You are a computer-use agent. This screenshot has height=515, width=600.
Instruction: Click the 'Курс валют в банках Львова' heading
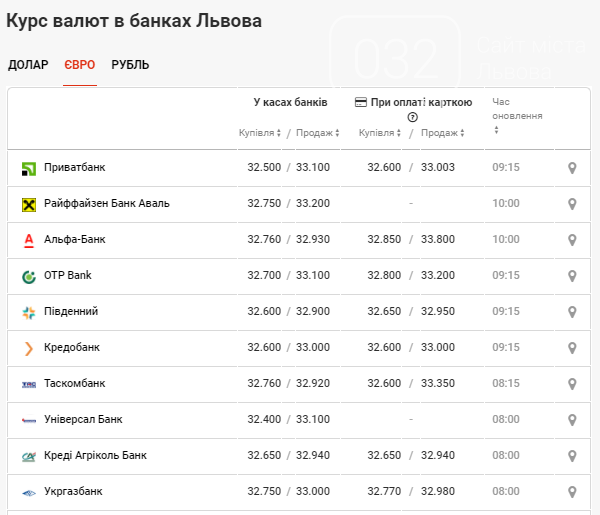pos(134,21)
